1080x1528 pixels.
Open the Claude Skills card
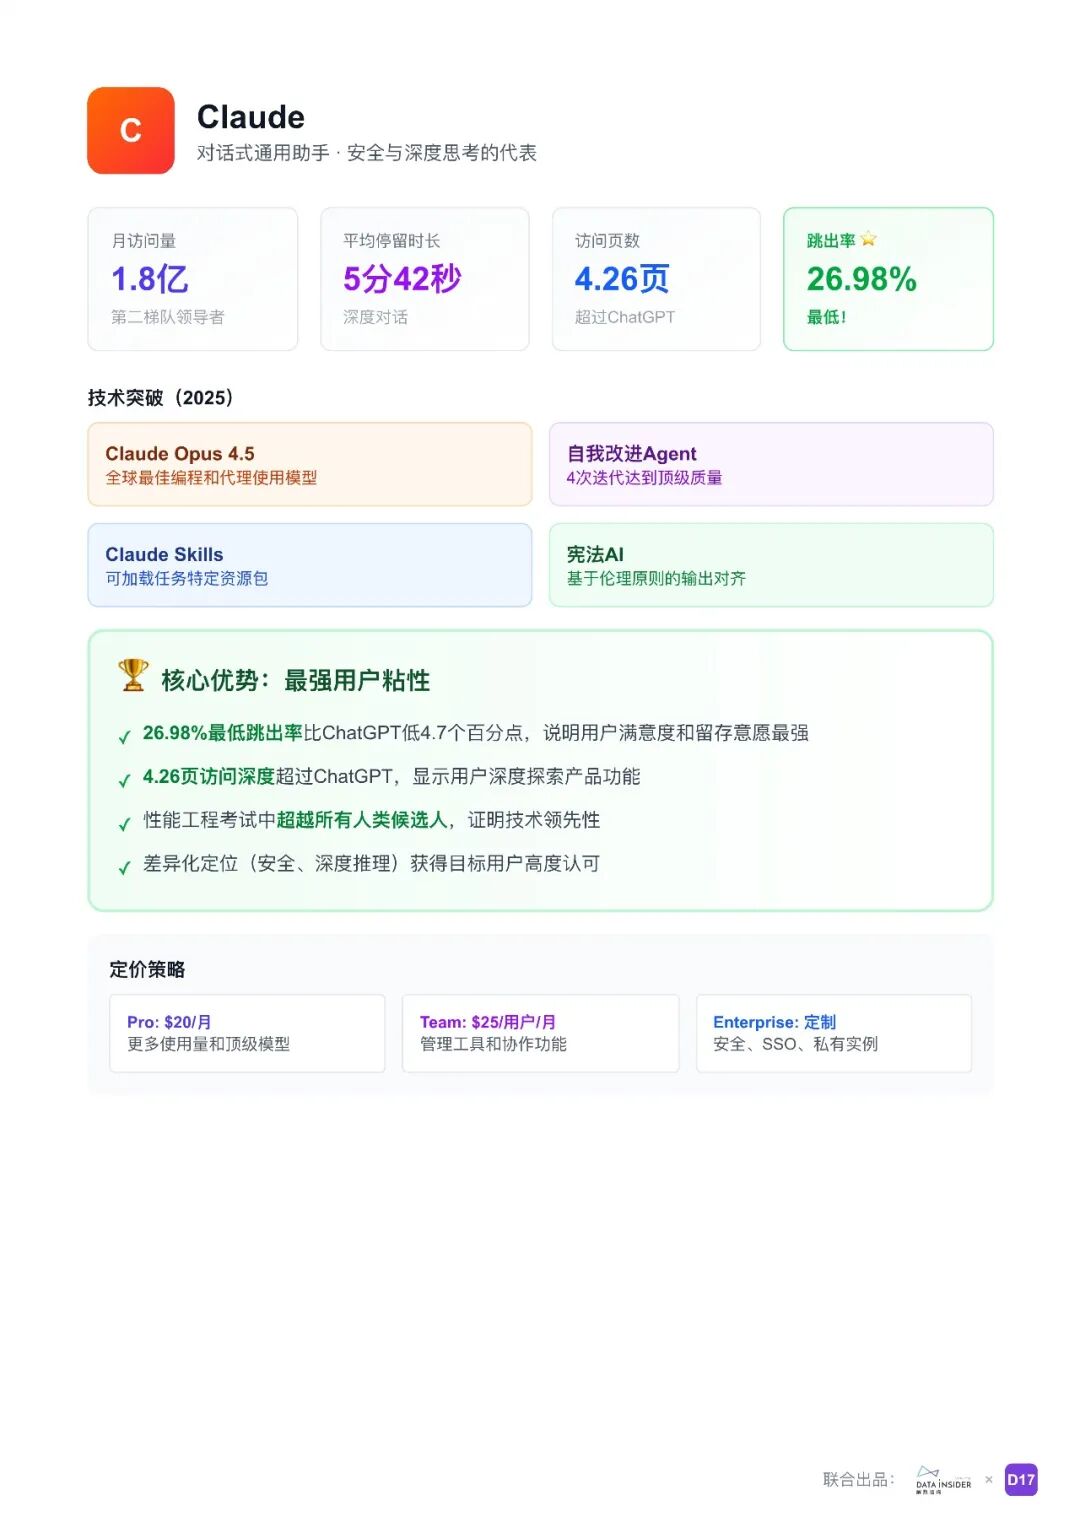[x=310, y=565]
